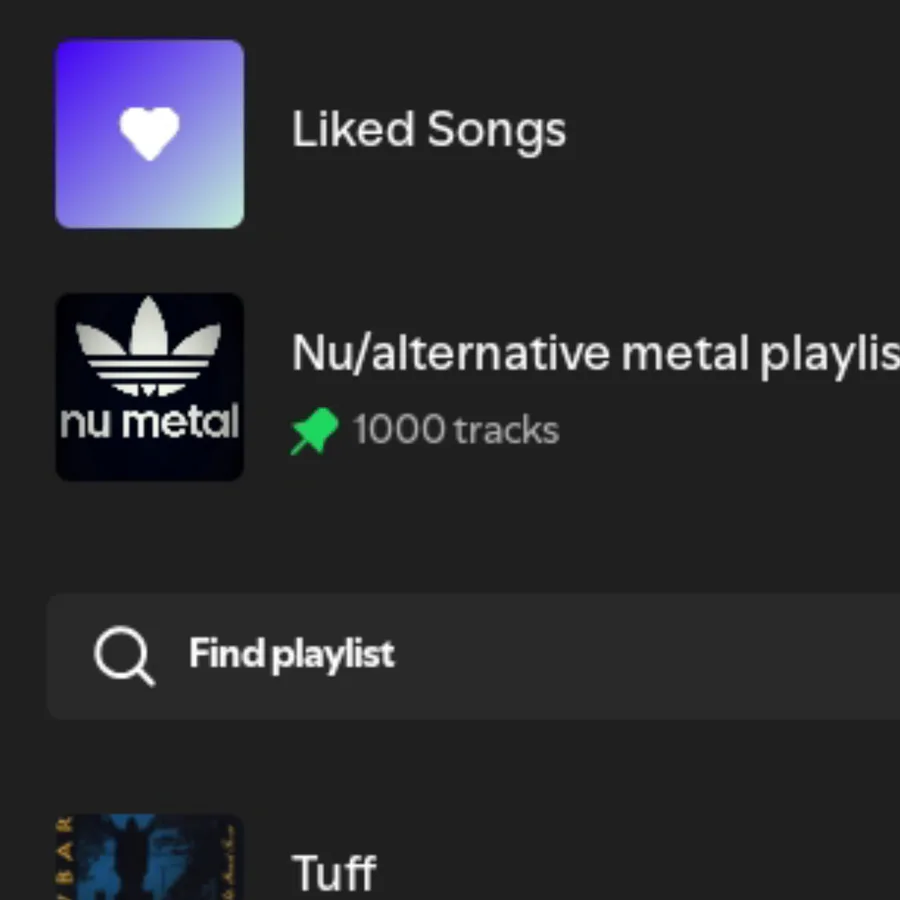The width and height of the screenshot is (900, 900).
Task: Click the "nu metal" caption on cover
Action: 149,422
